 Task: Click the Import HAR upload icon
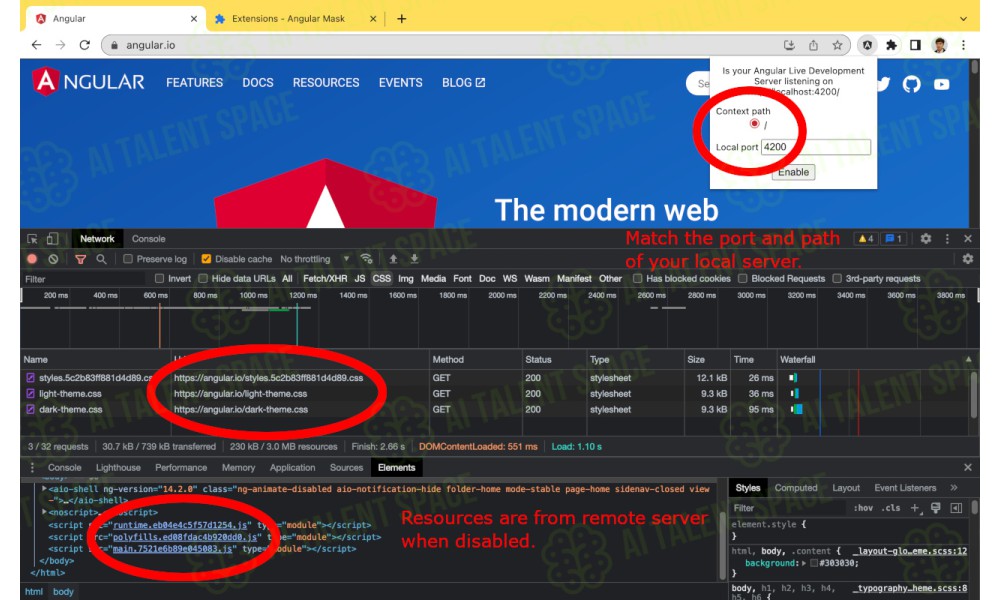pos(393,259)
